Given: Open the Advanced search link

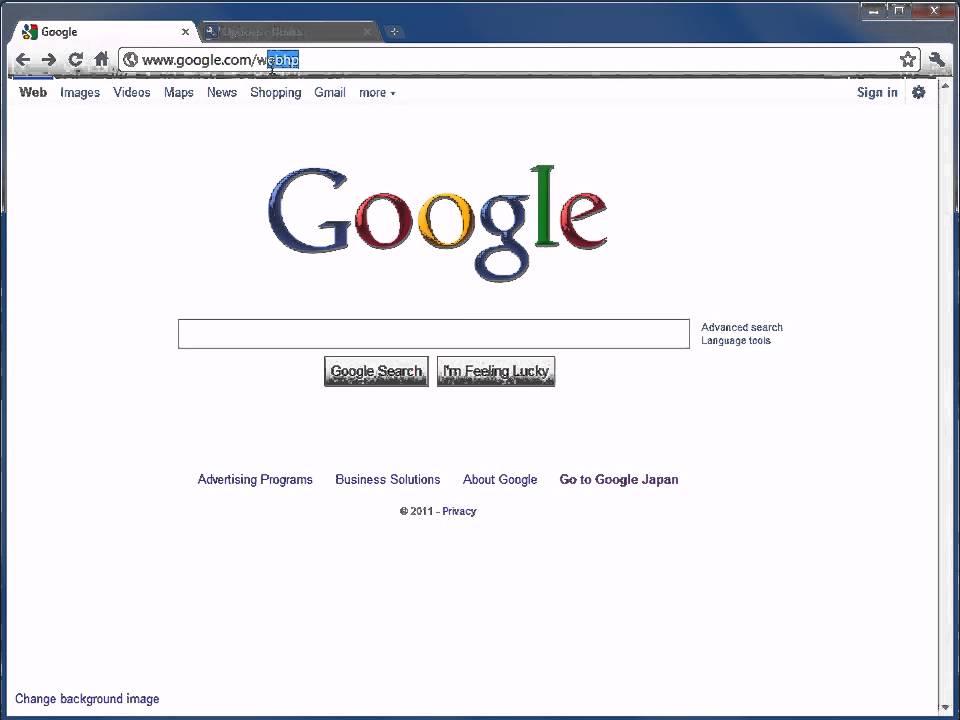Looking at the screenshot, I should 742,328.
